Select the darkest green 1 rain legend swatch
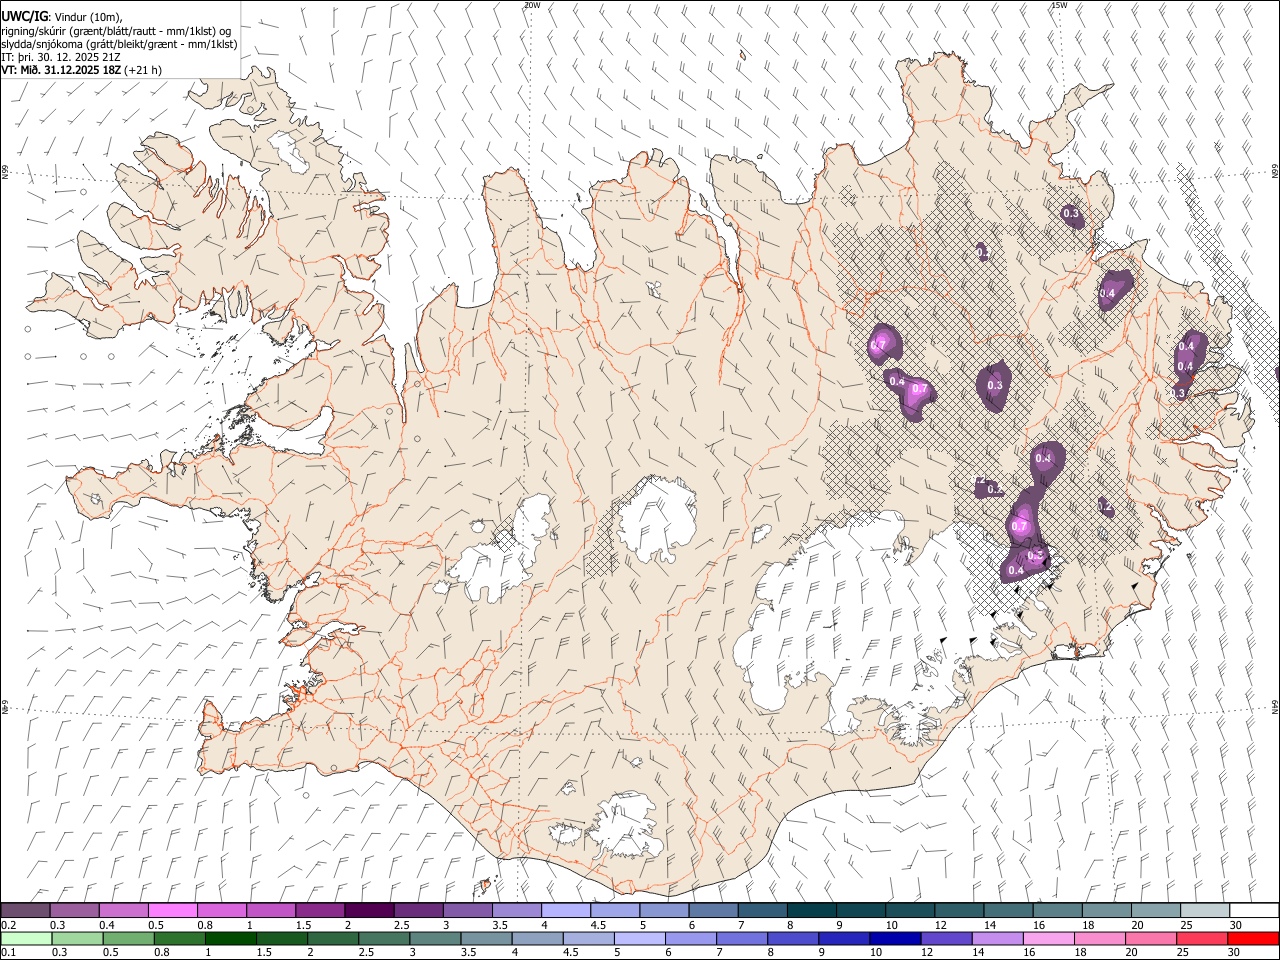Viewport: 1280px width, 960px height. tap(230, 938)
